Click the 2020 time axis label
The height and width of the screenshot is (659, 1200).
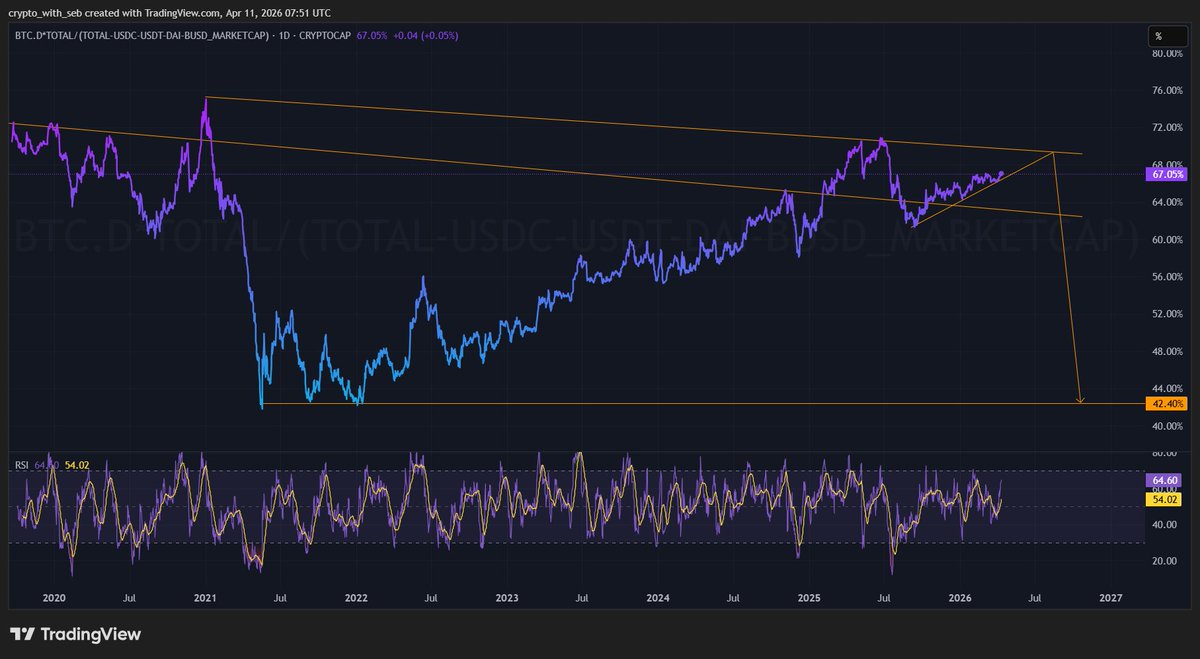coord(54,598)
